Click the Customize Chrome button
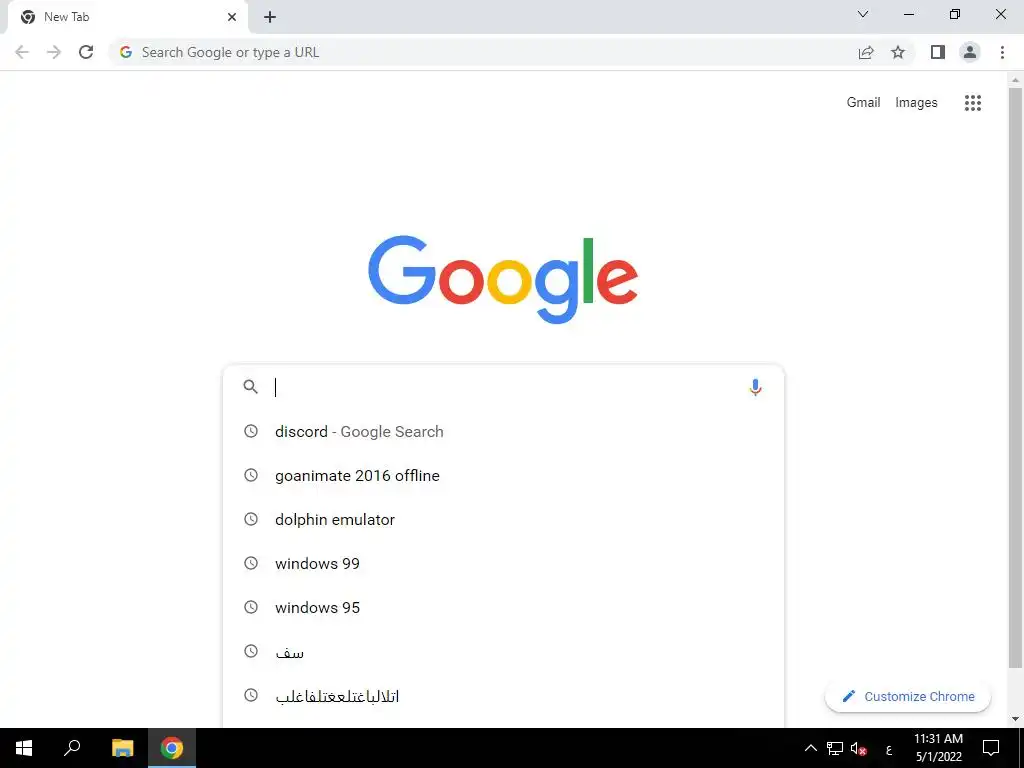 (x=908, y=696)
